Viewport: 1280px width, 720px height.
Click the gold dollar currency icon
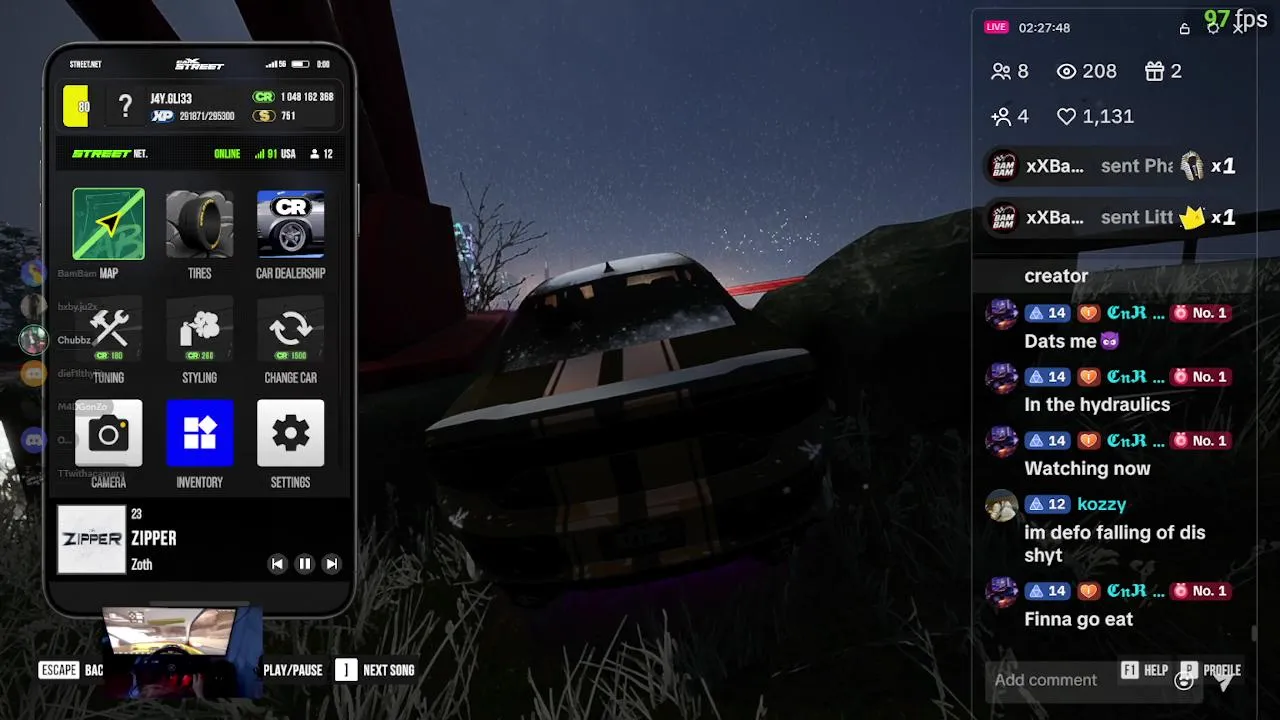263,116
